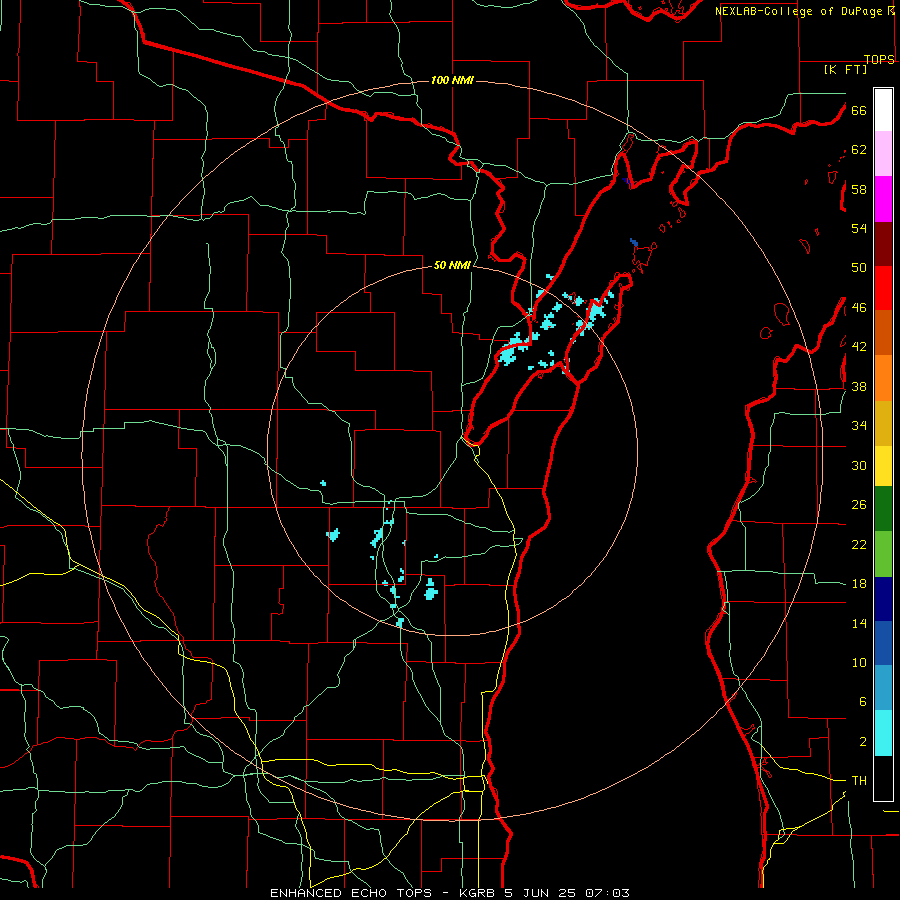Click the '50 NMI' range ring label
The image size is (900, 900).
click(x=452, y=265)
